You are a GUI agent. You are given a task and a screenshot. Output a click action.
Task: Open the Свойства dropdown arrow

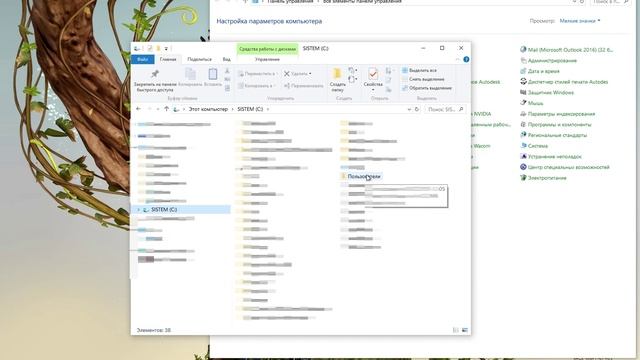[373, 90]
